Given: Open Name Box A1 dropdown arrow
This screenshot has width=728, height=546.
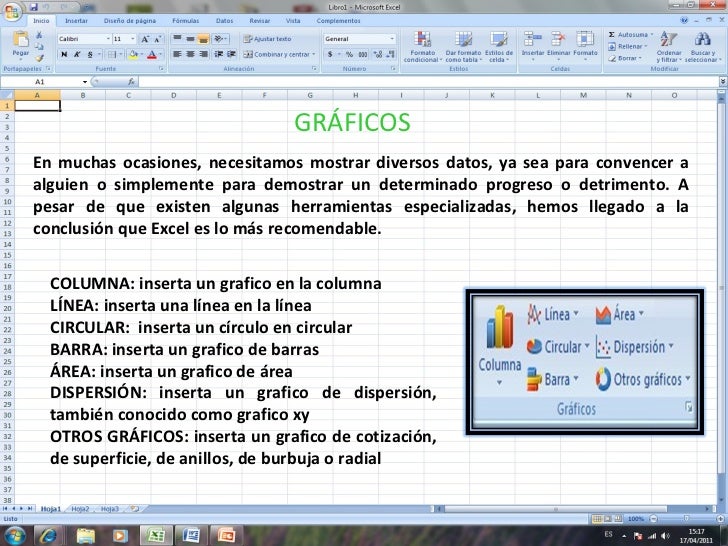Looking at the screenshot, I should [85, 82].
